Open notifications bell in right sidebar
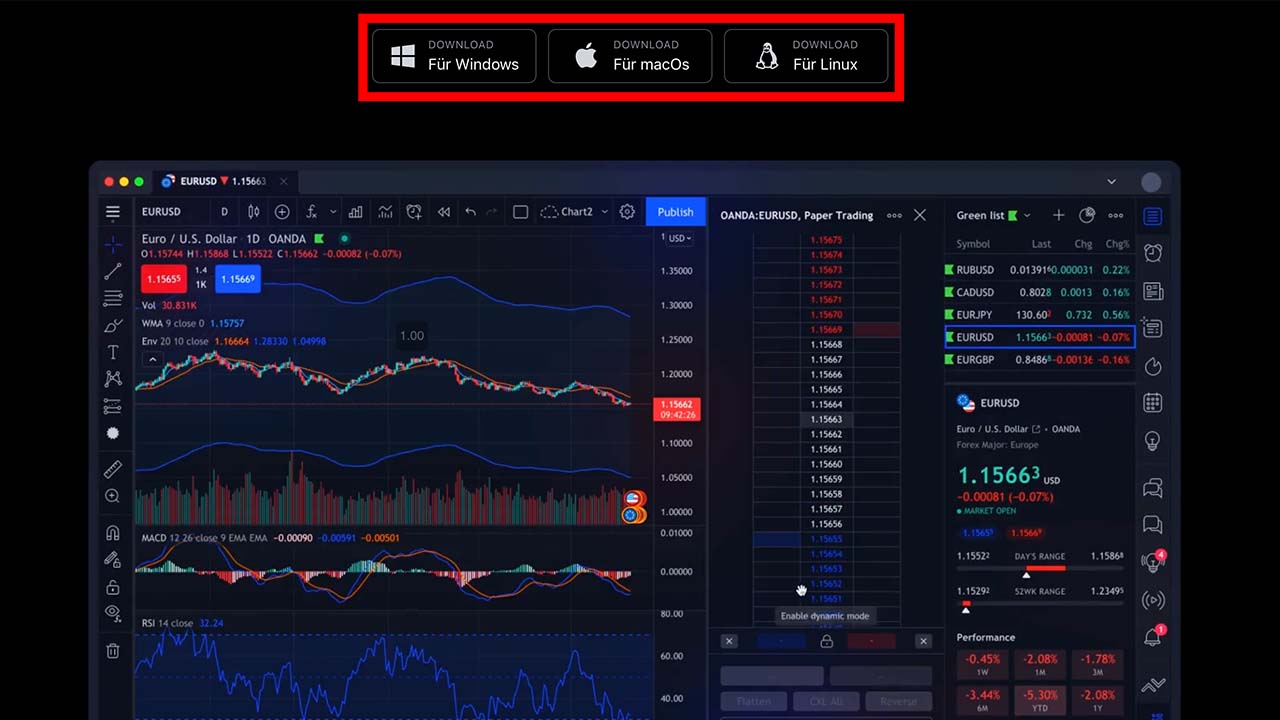 [1152, 637]
